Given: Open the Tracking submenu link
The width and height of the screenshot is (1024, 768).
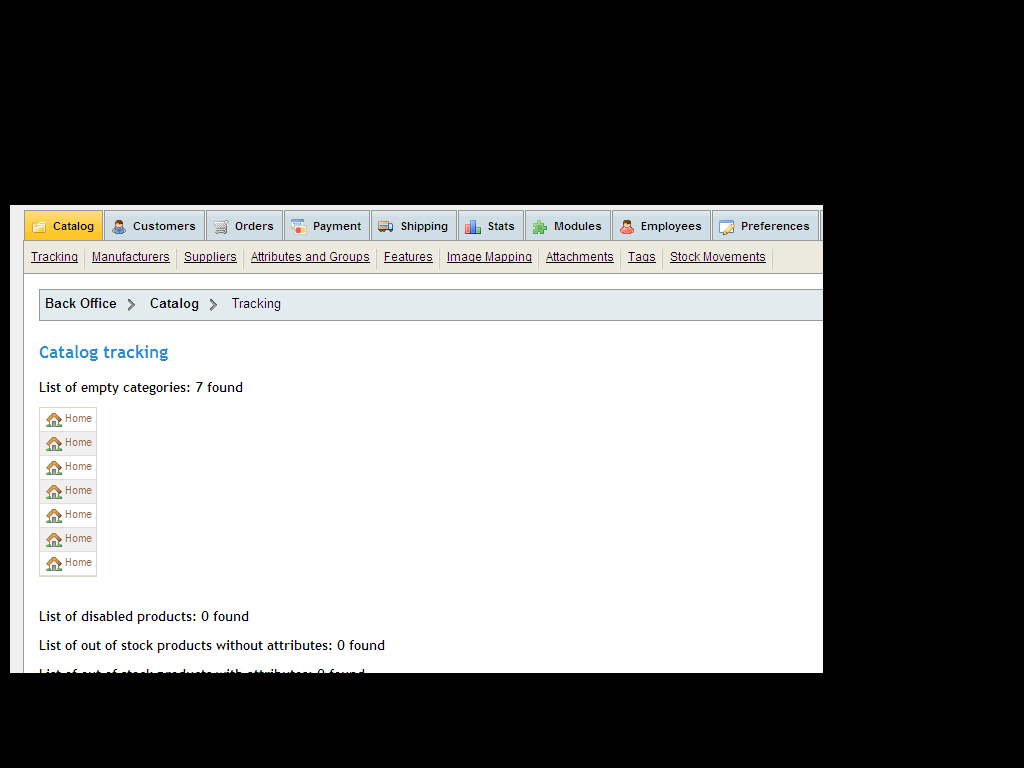Looking at the screenshot, I should [54, 257].
